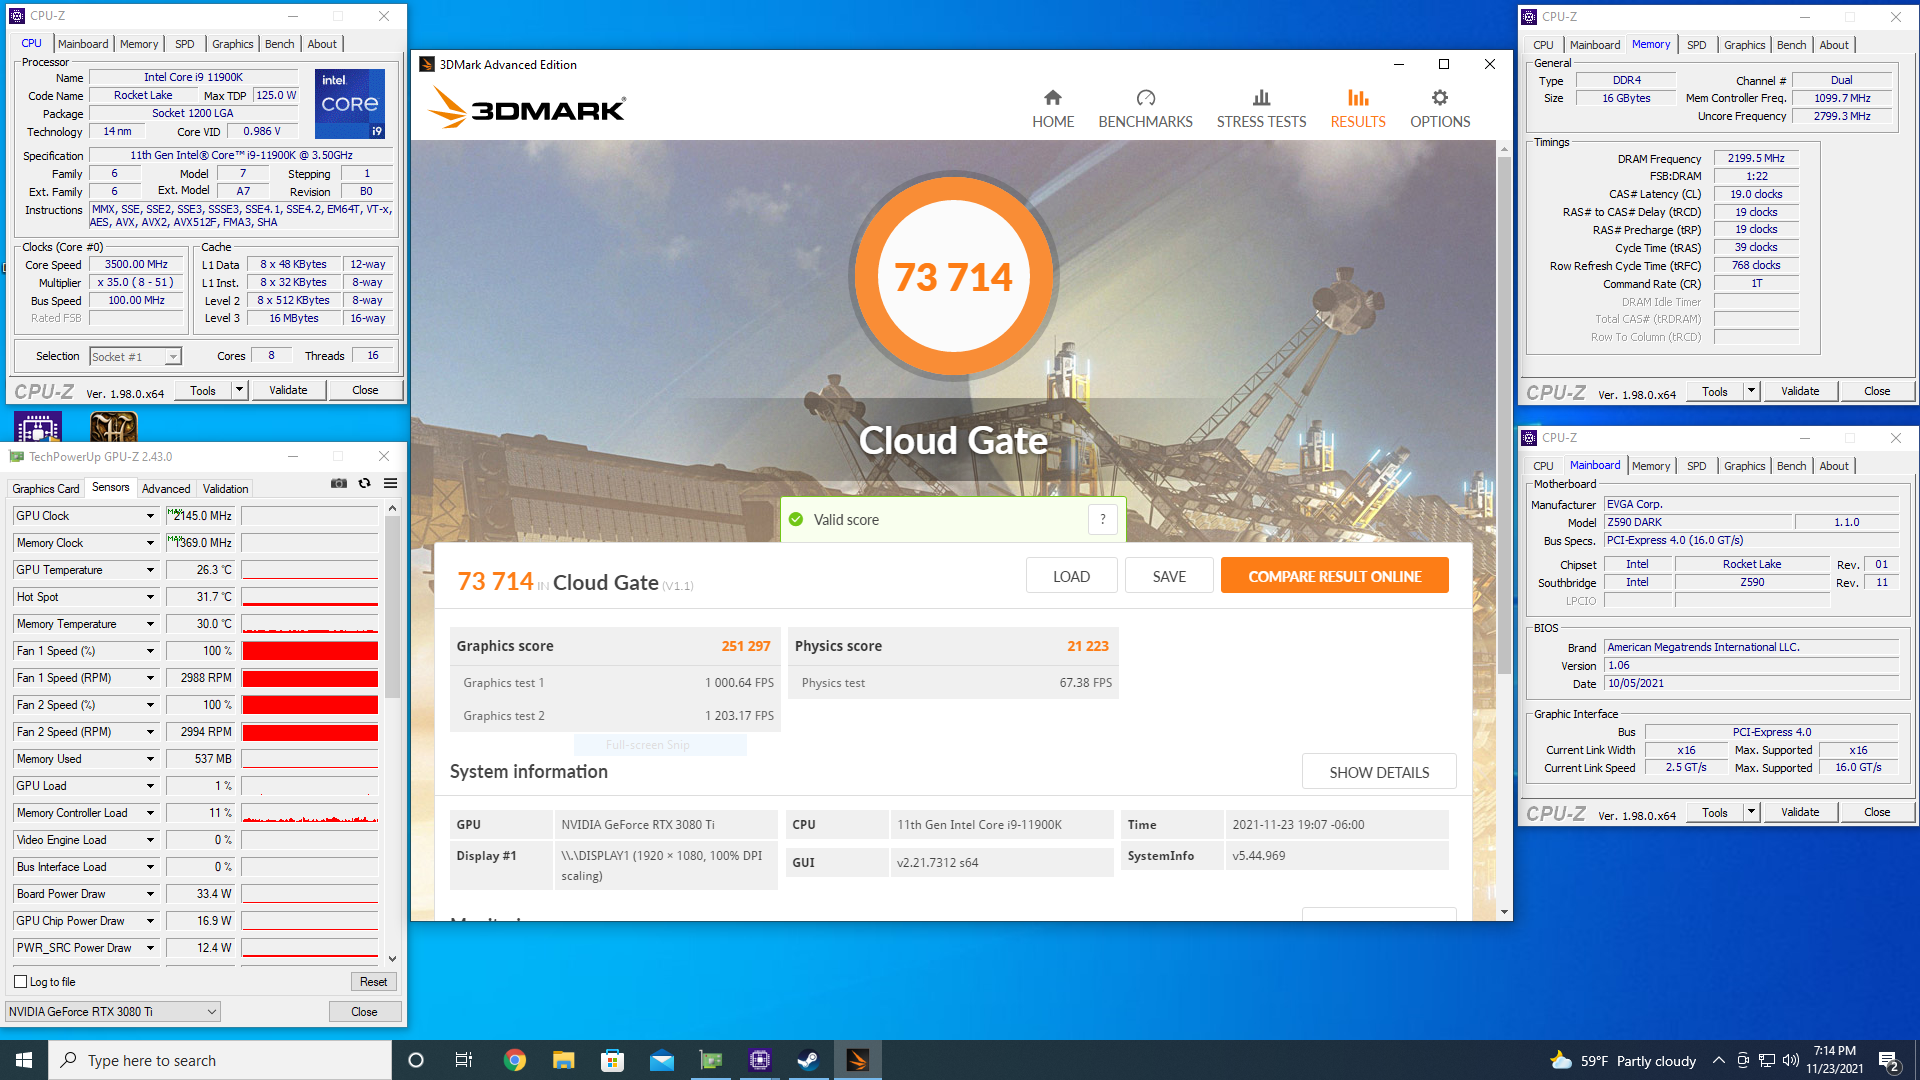Image resolution: width=1920 pixels, height=1080 pixels.
Task: Open the notification center icon
Action: click(x=1889, y=1060)
